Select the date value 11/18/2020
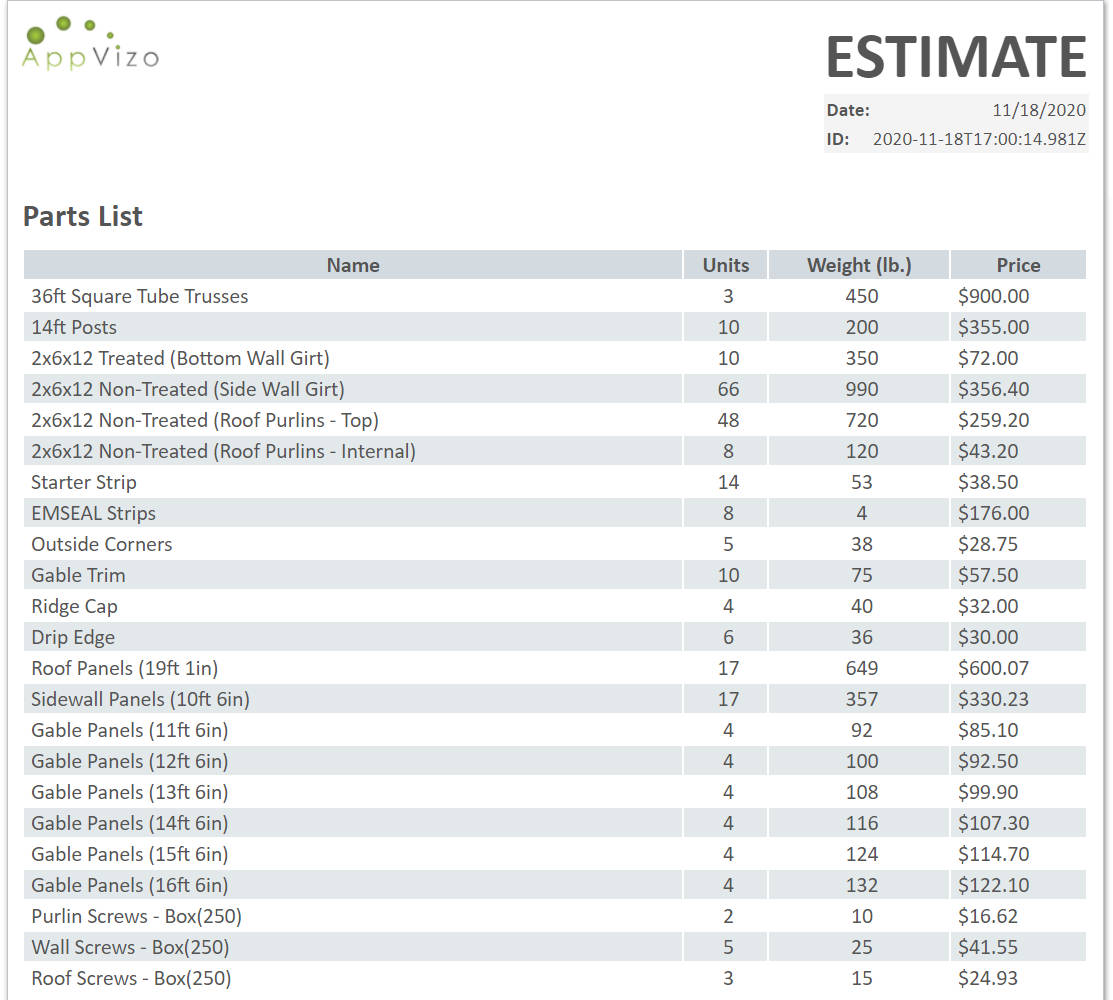 click(1039, 110)
